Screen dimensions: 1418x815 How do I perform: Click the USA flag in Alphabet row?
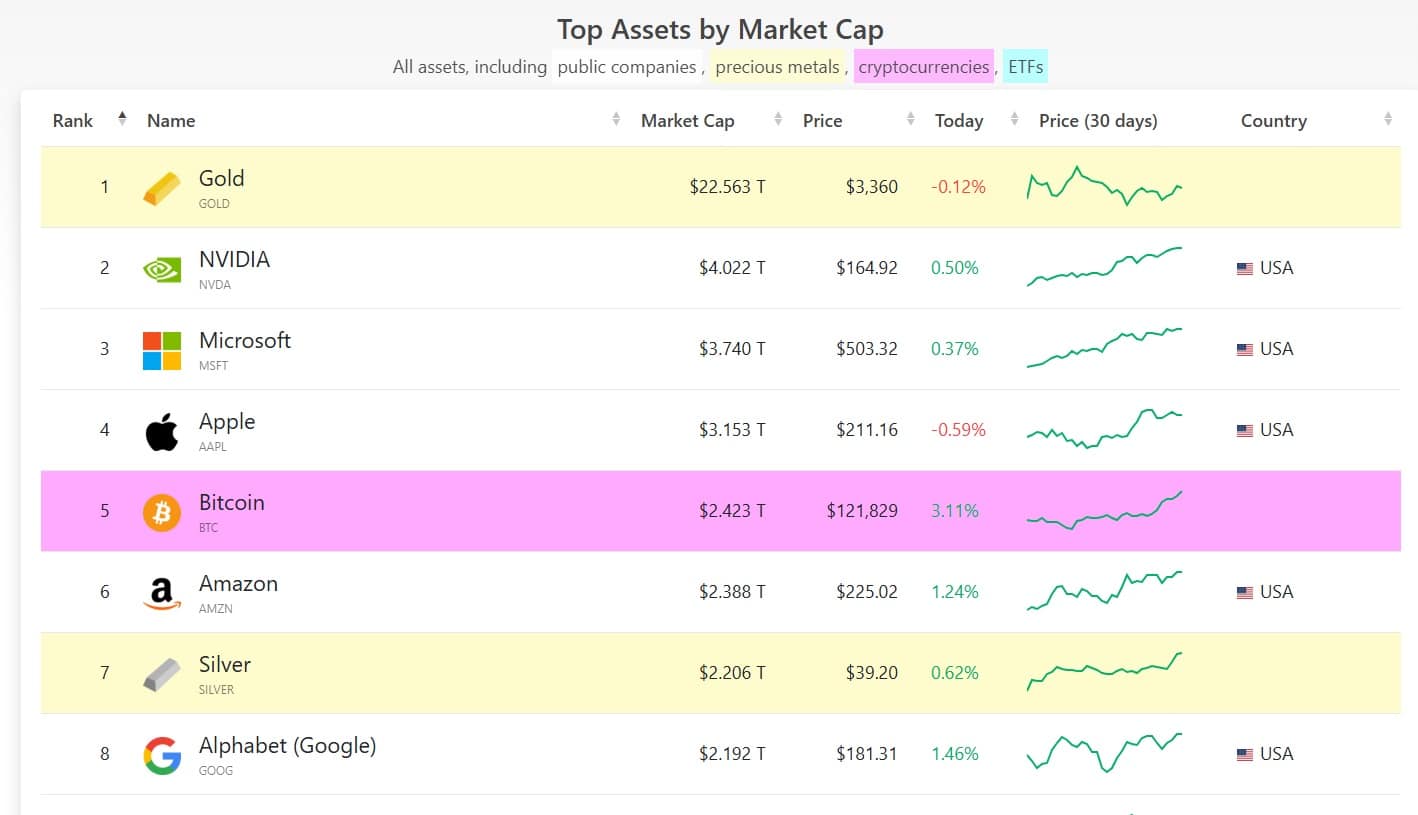1245,754
